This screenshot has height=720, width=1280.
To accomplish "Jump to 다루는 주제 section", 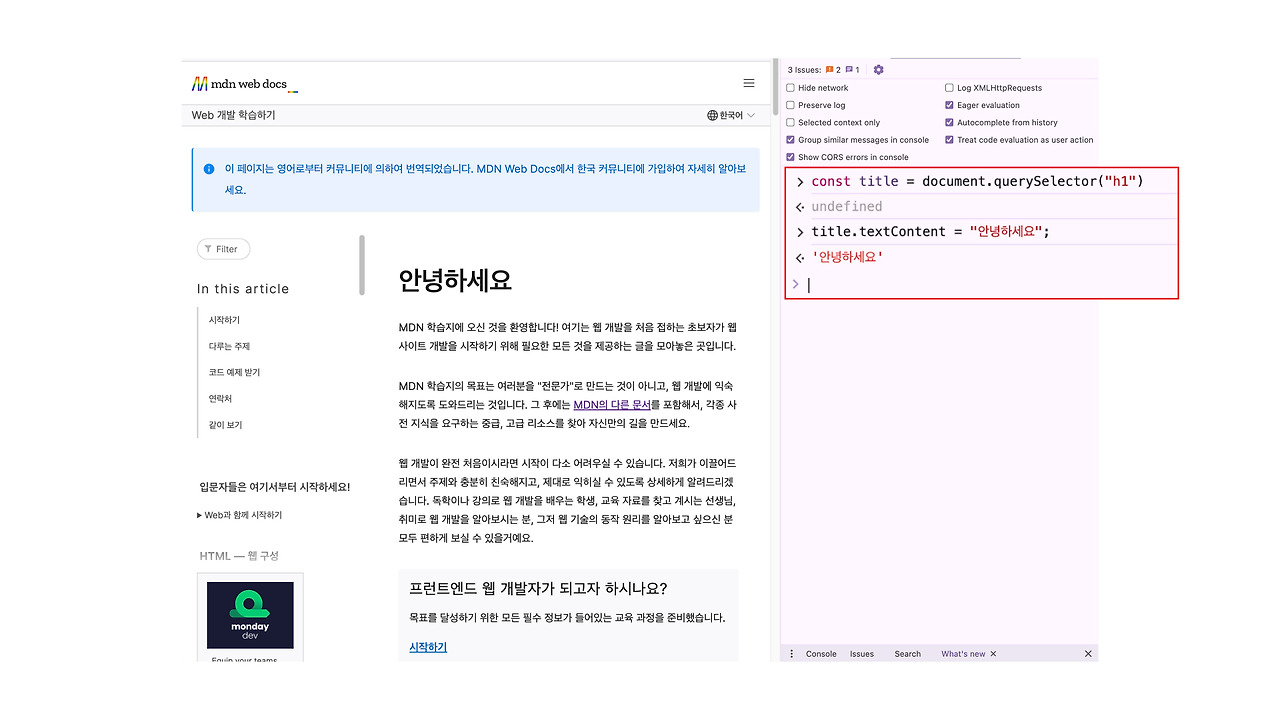I will click(229, 346).
